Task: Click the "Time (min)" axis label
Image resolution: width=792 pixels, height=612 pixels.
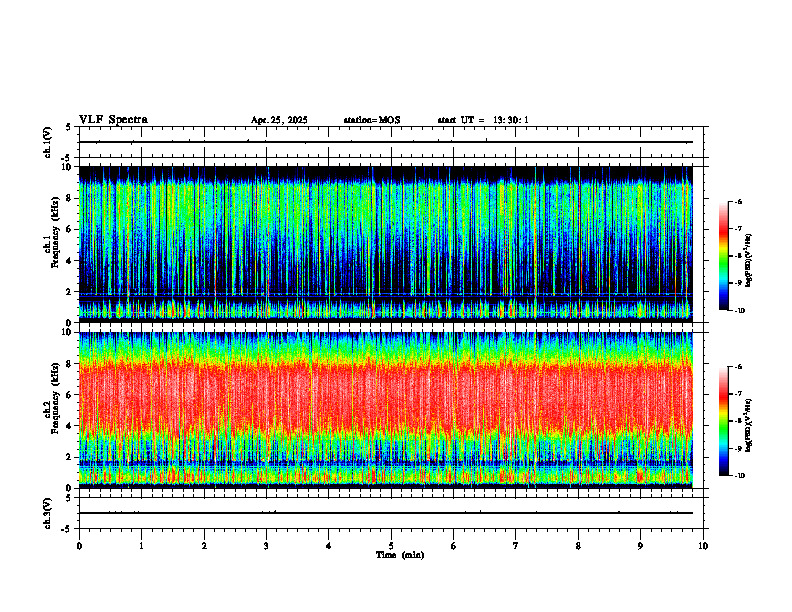Action: click(400, 555)
